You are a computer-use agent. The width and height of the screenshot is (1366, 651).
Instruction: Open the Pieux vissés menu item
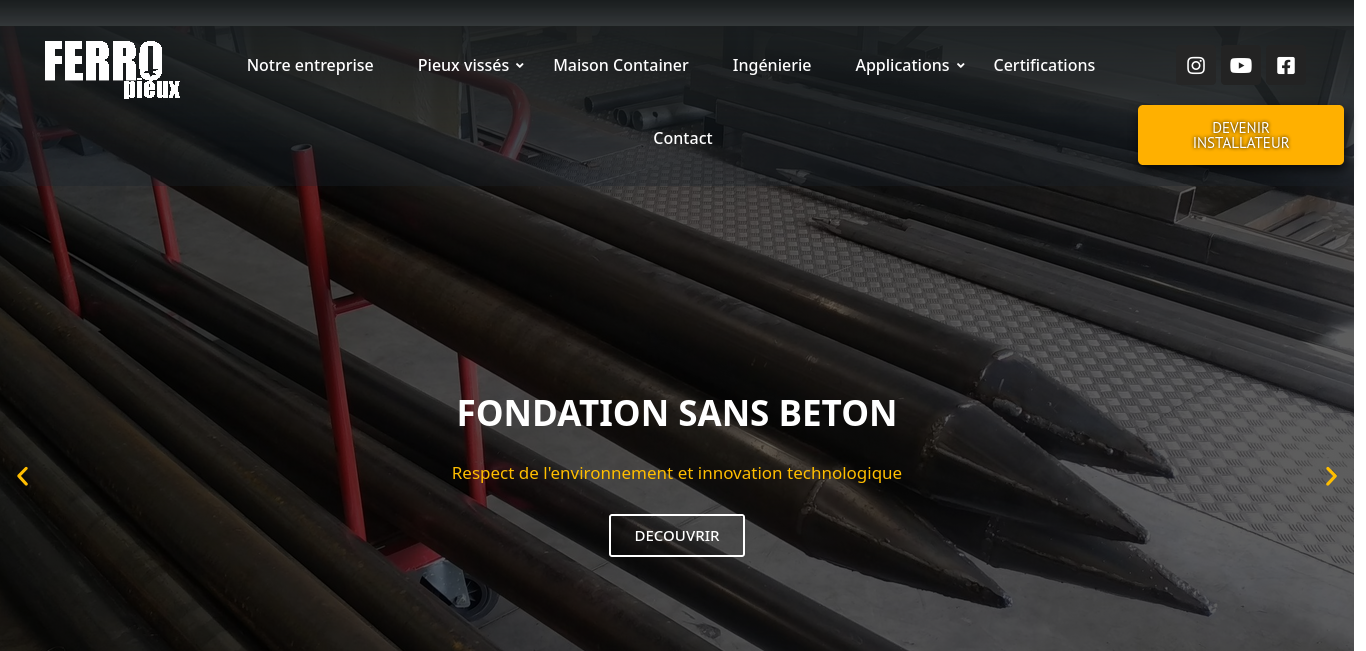464,65
